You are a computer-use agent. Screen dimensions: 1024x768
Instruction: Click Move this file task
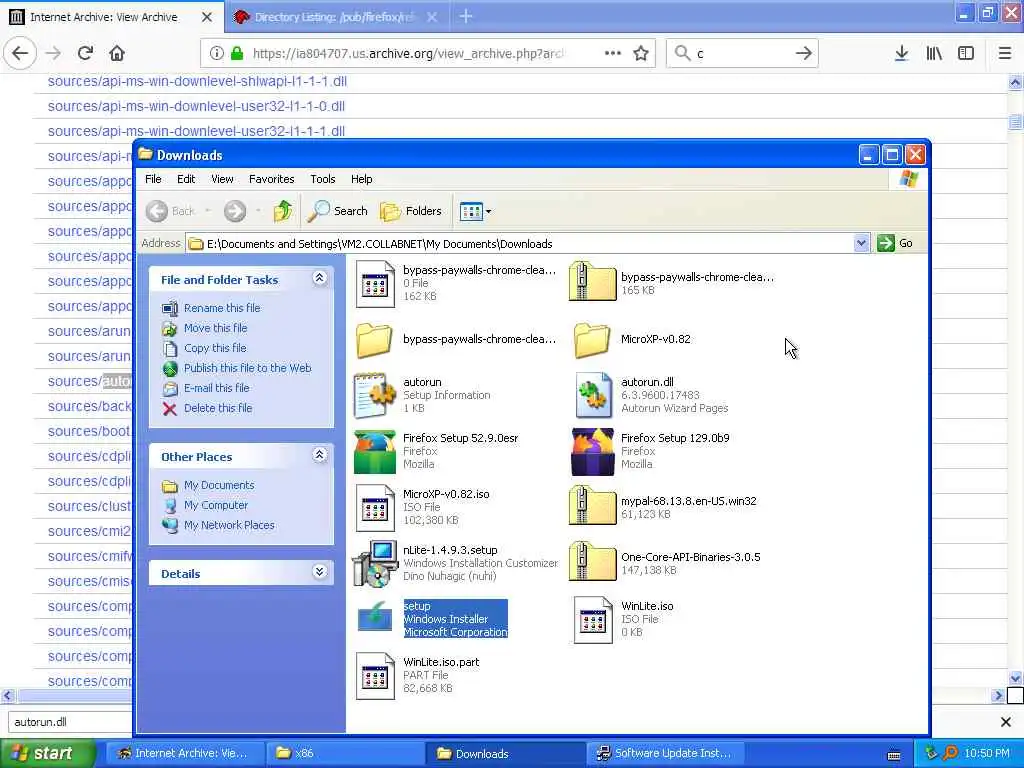tap(216, 328)
